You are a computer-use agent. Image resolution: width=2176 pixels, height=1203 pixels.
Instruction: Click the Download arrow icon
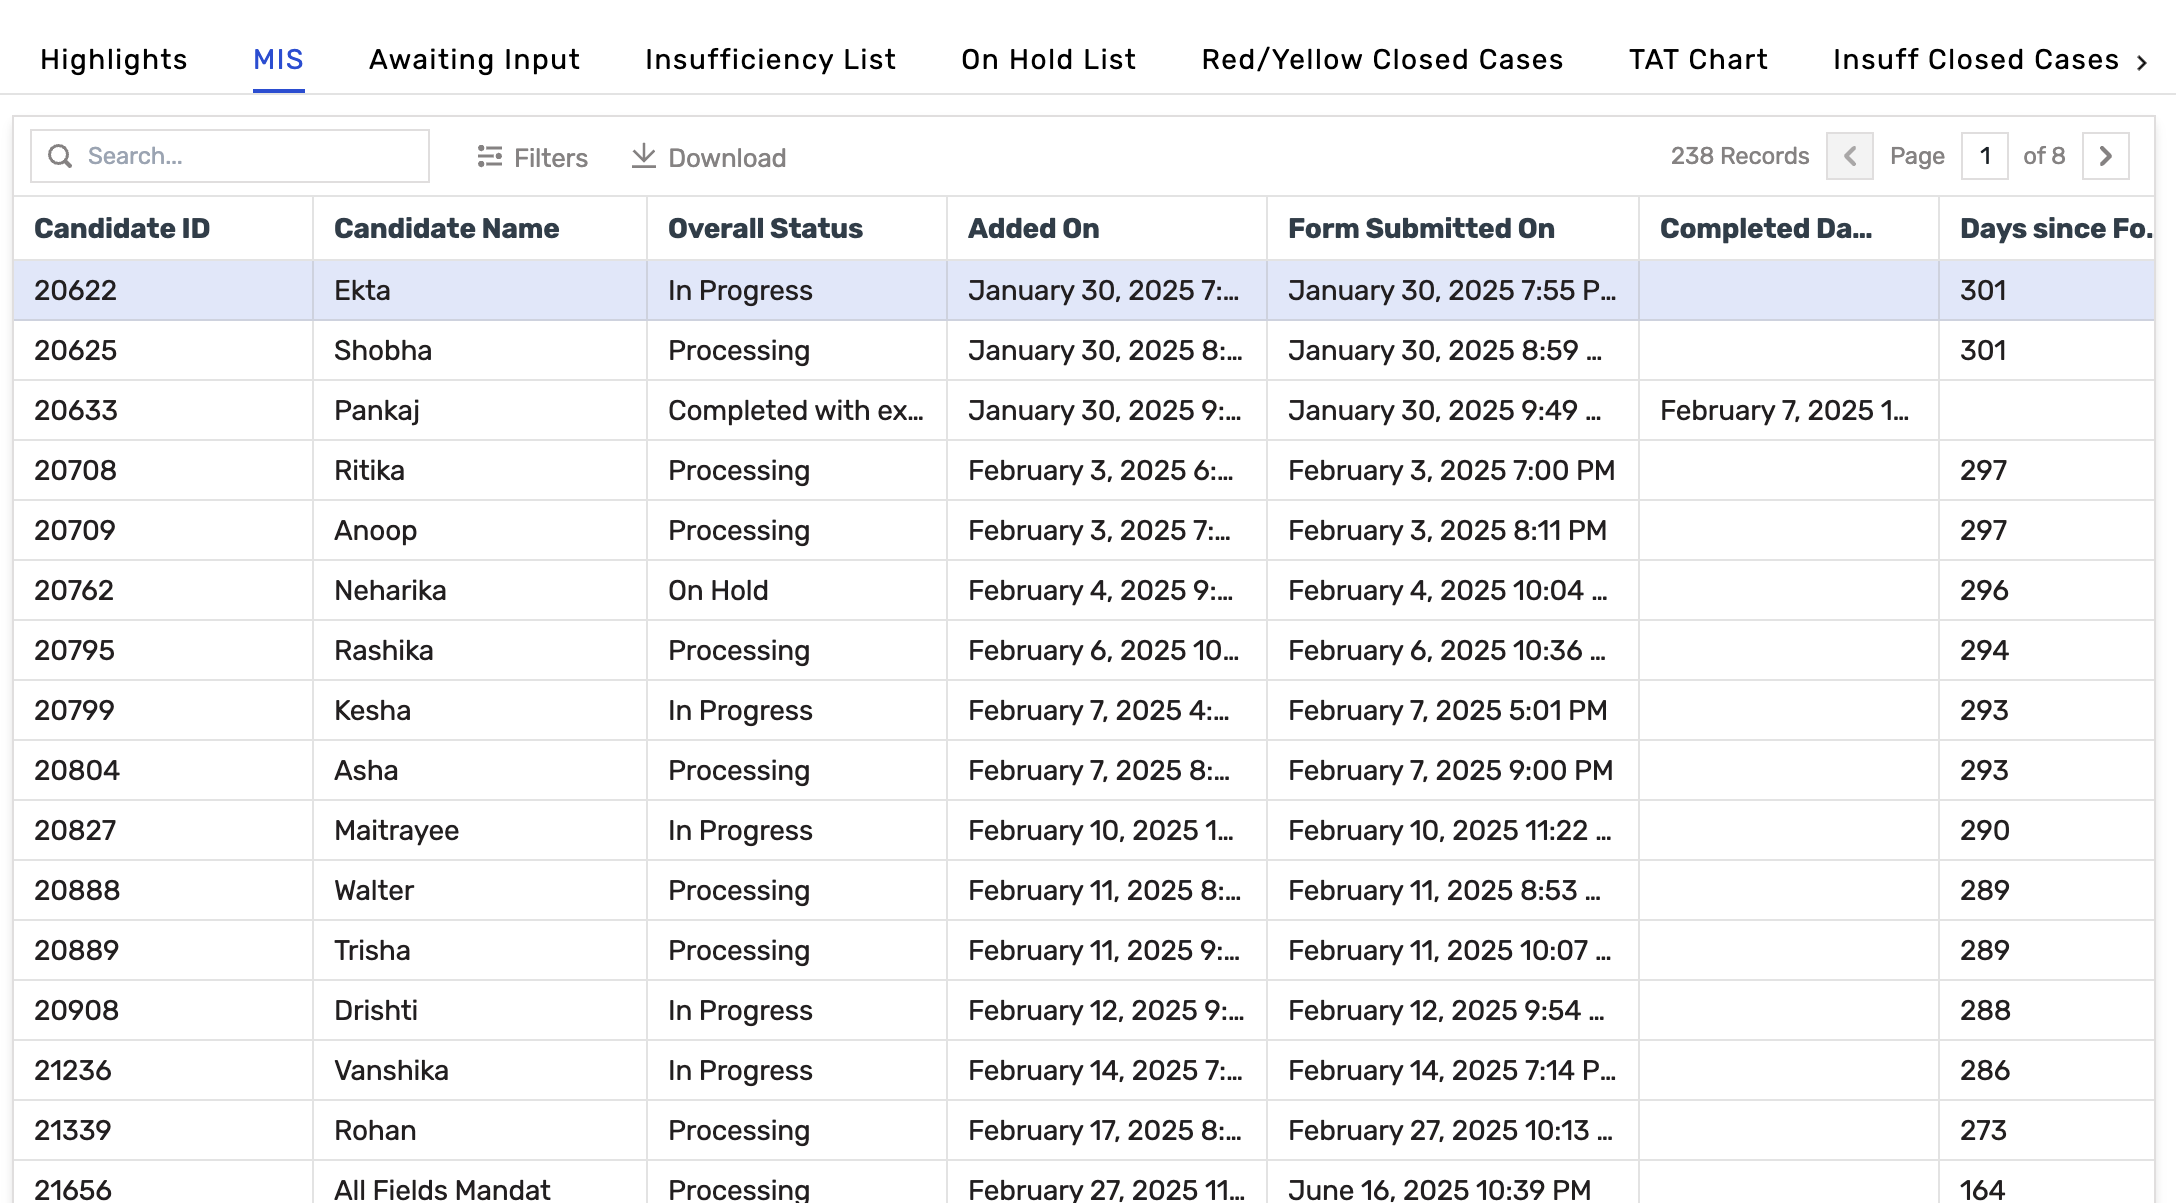coord(644,156)
